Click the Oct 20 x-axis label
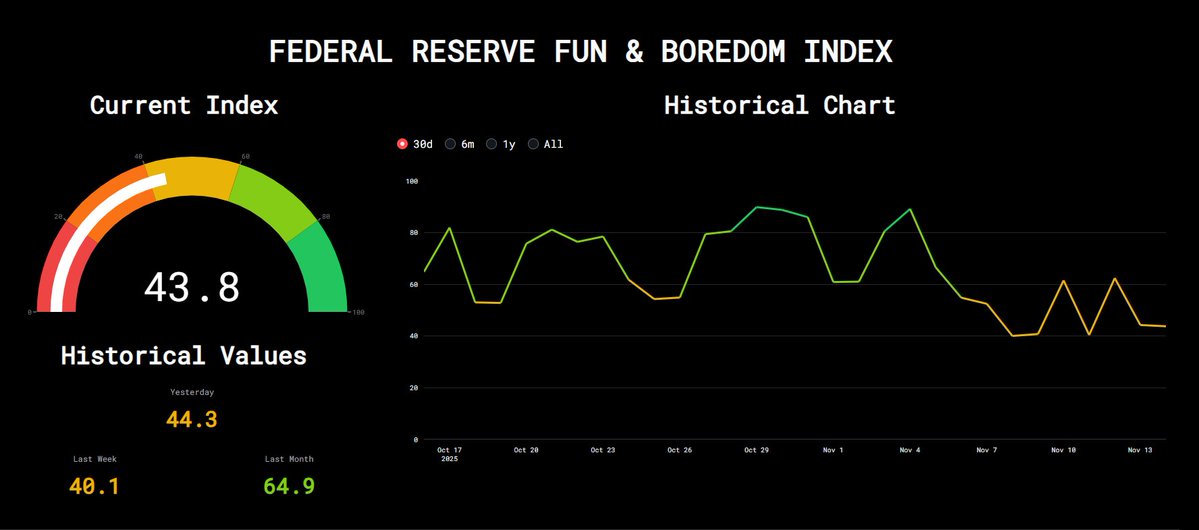Image resolution: width=1199 pixels, height=530 pixels. pyautogui.click(x=526, y=450)
